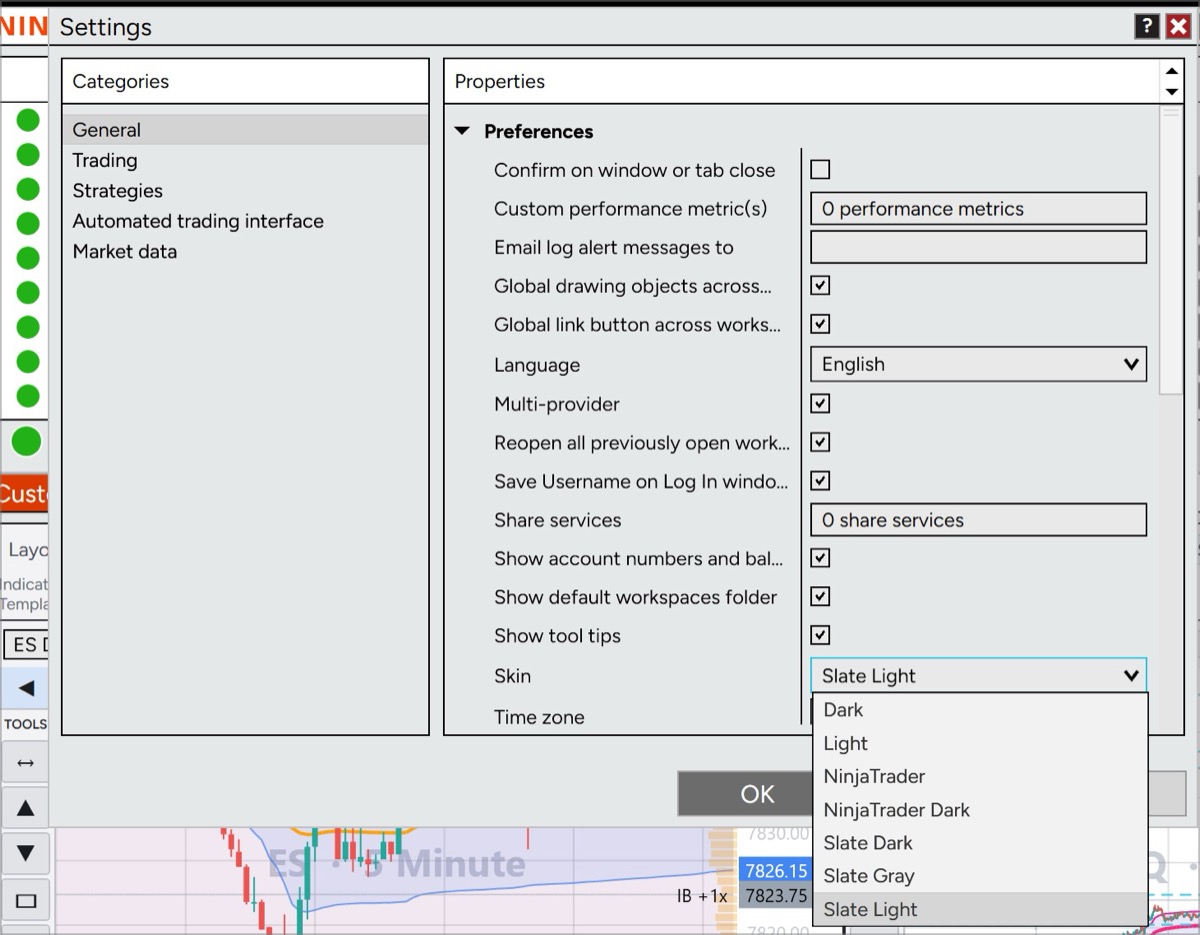Choose Light skin option
1200x935 pixels.
[980, 743]
